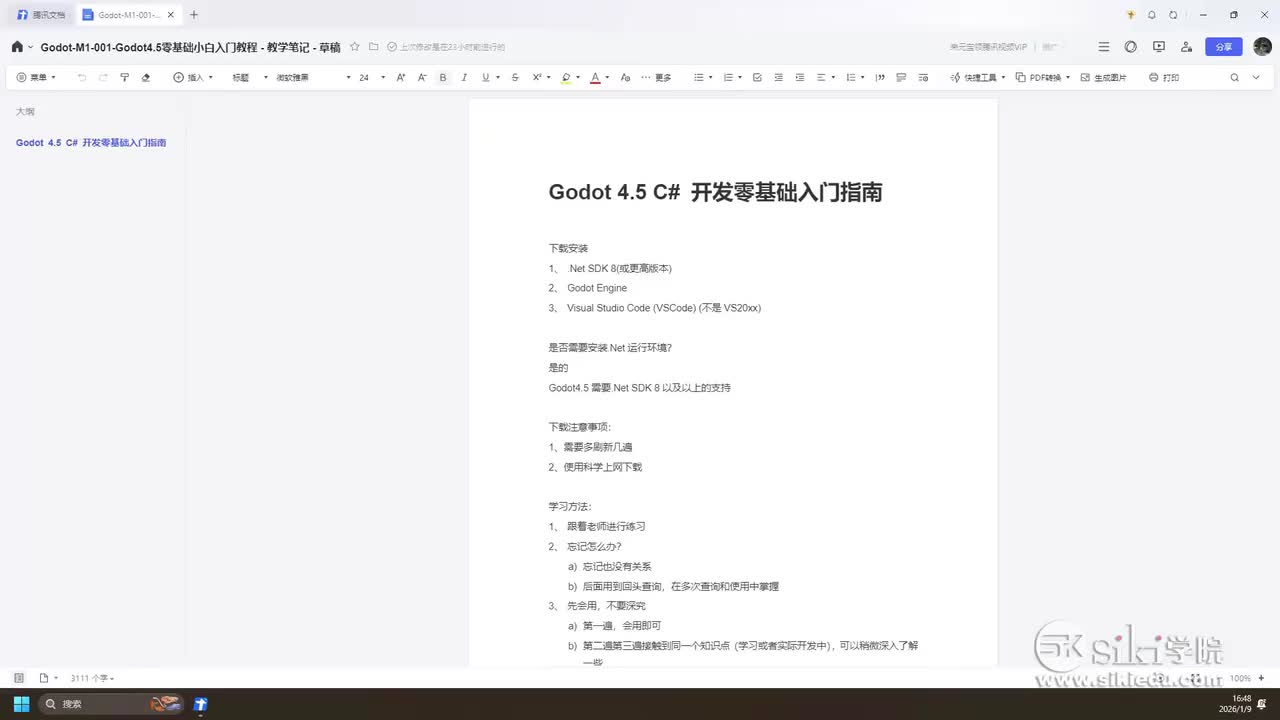Image resolution: width=1280 pixels, height=720 pixels.
Task: Open the Windows Start menu
Action: [x=21, y=704]
